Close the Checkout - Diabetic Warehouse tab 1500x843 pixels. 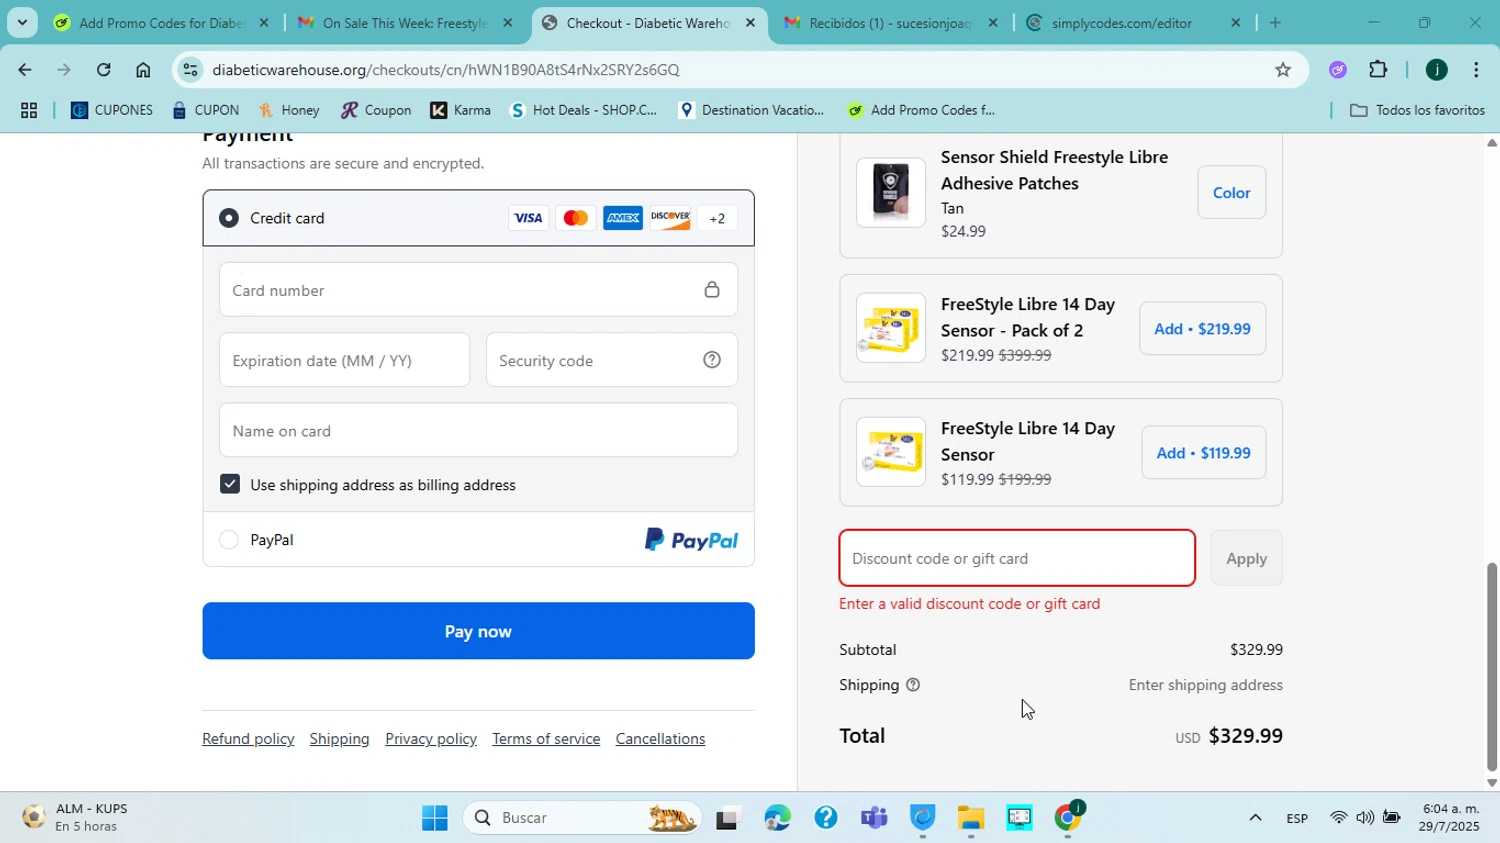coord(750,23)
